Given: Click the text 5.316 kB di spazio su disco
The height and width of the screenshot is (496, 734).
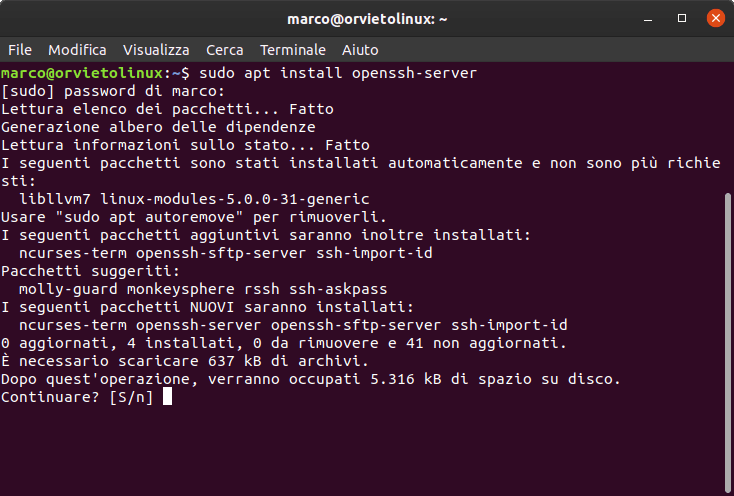Looking at the screenshot, I should click(495, 379).
